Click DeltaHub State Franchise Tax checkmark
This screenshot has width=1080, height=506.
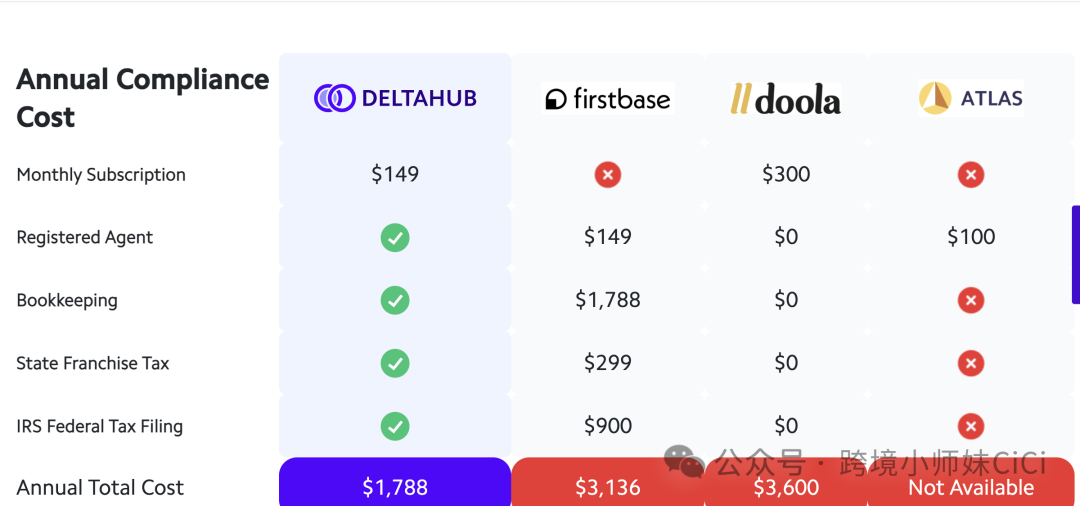point(395,363)
